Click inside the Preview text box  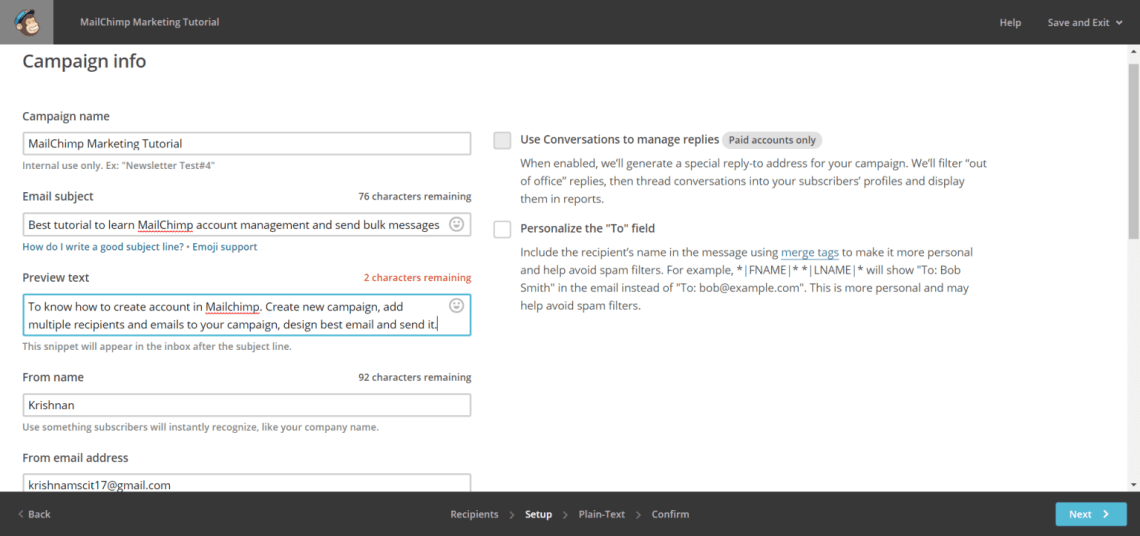pos(246,315)
